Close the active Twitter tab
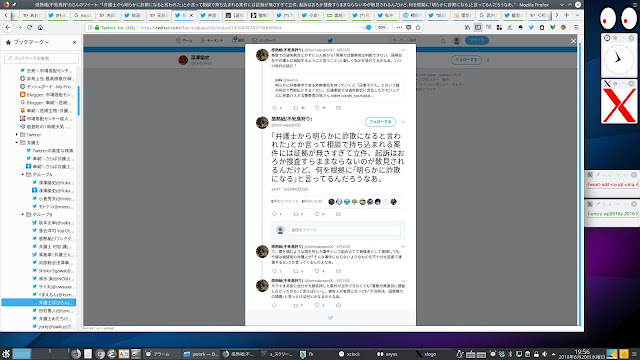This screenshot has width=640, height=360. 191,16
